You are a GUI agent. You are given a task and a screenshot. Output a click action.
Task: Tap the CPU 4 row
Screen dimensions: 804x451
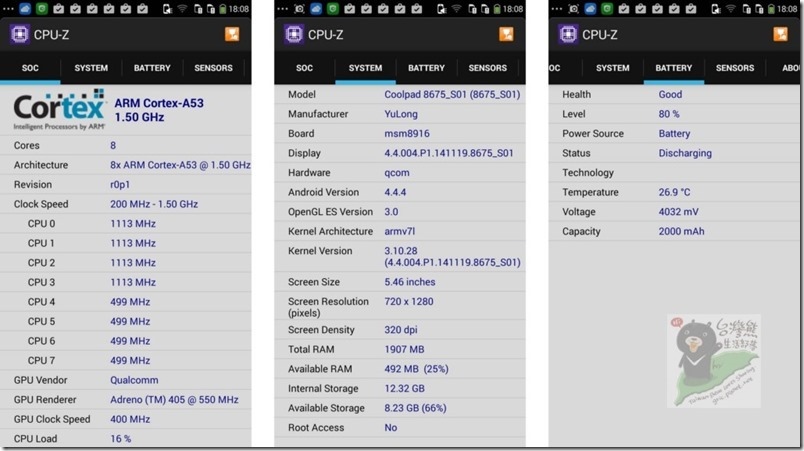point(126,302)
